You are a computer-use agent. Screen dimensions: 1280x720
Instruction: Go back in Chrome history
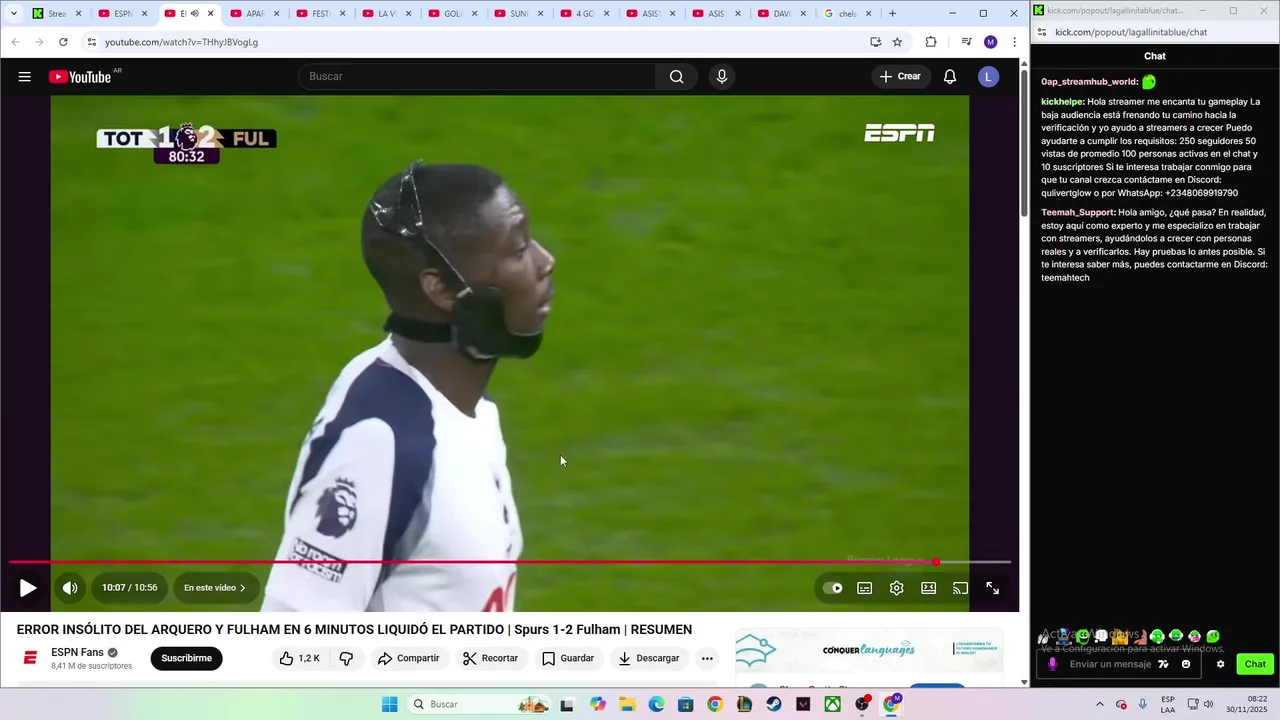pos(15,42)
